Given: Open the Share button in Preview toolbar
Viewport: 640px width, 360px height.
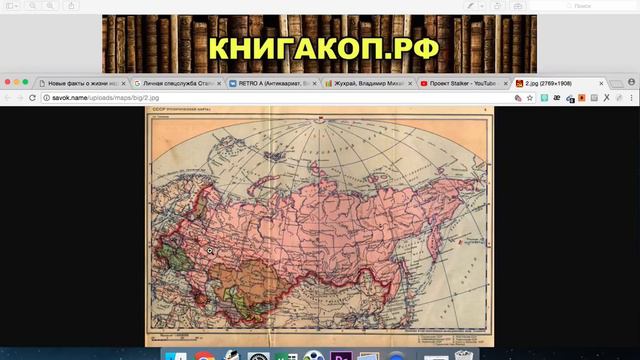Looking at the screenshot, I should pyautogui.click(x=71, y=6).
